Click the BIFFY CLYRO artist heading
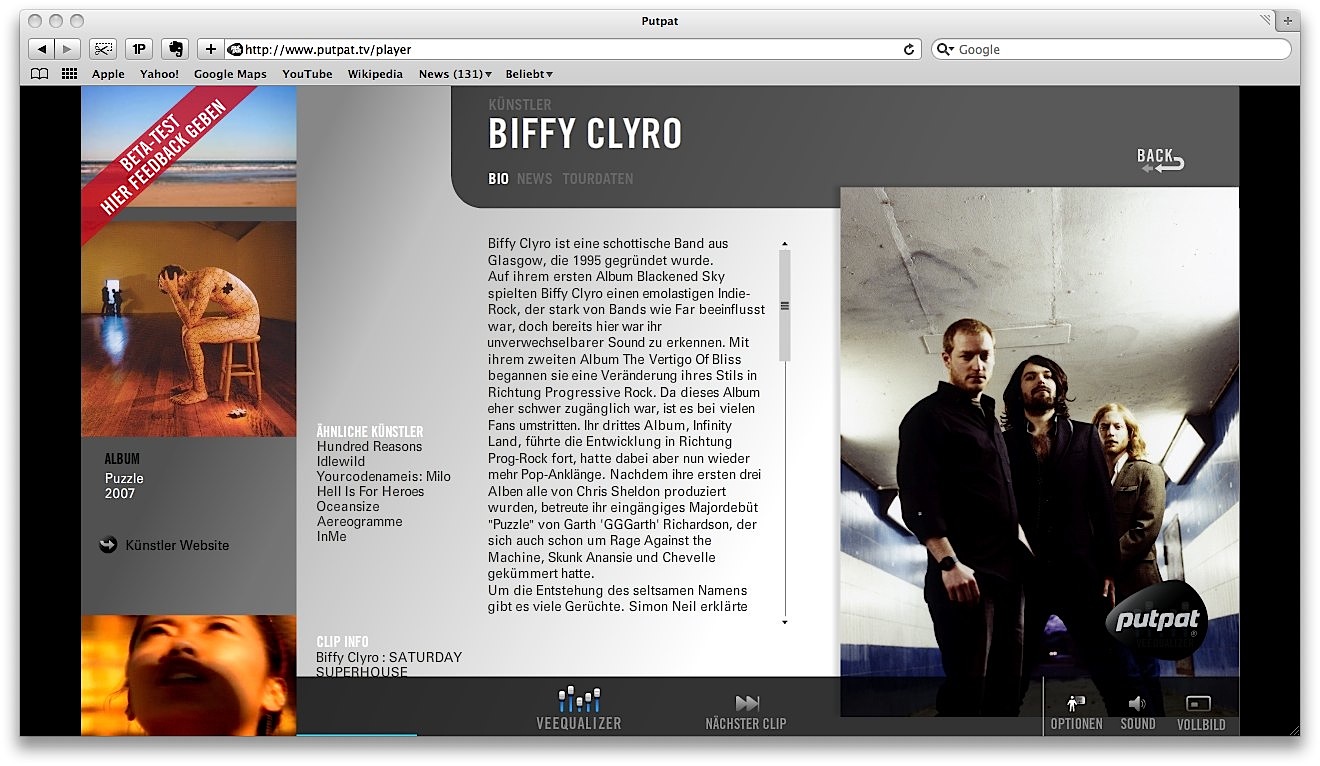Viewport: 1320px width, 766px height. tap(585, 133)
